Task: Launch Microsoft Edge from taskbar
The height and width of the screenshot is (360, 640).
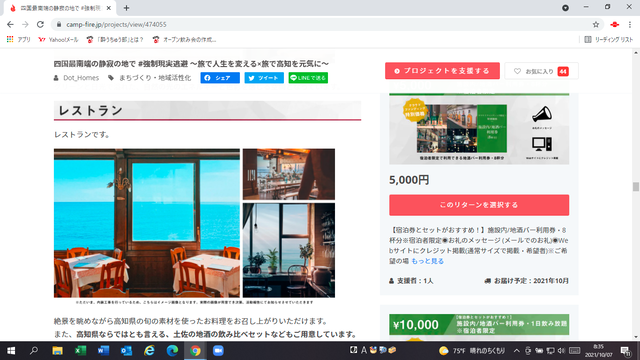Action: (x=172, y=351)
